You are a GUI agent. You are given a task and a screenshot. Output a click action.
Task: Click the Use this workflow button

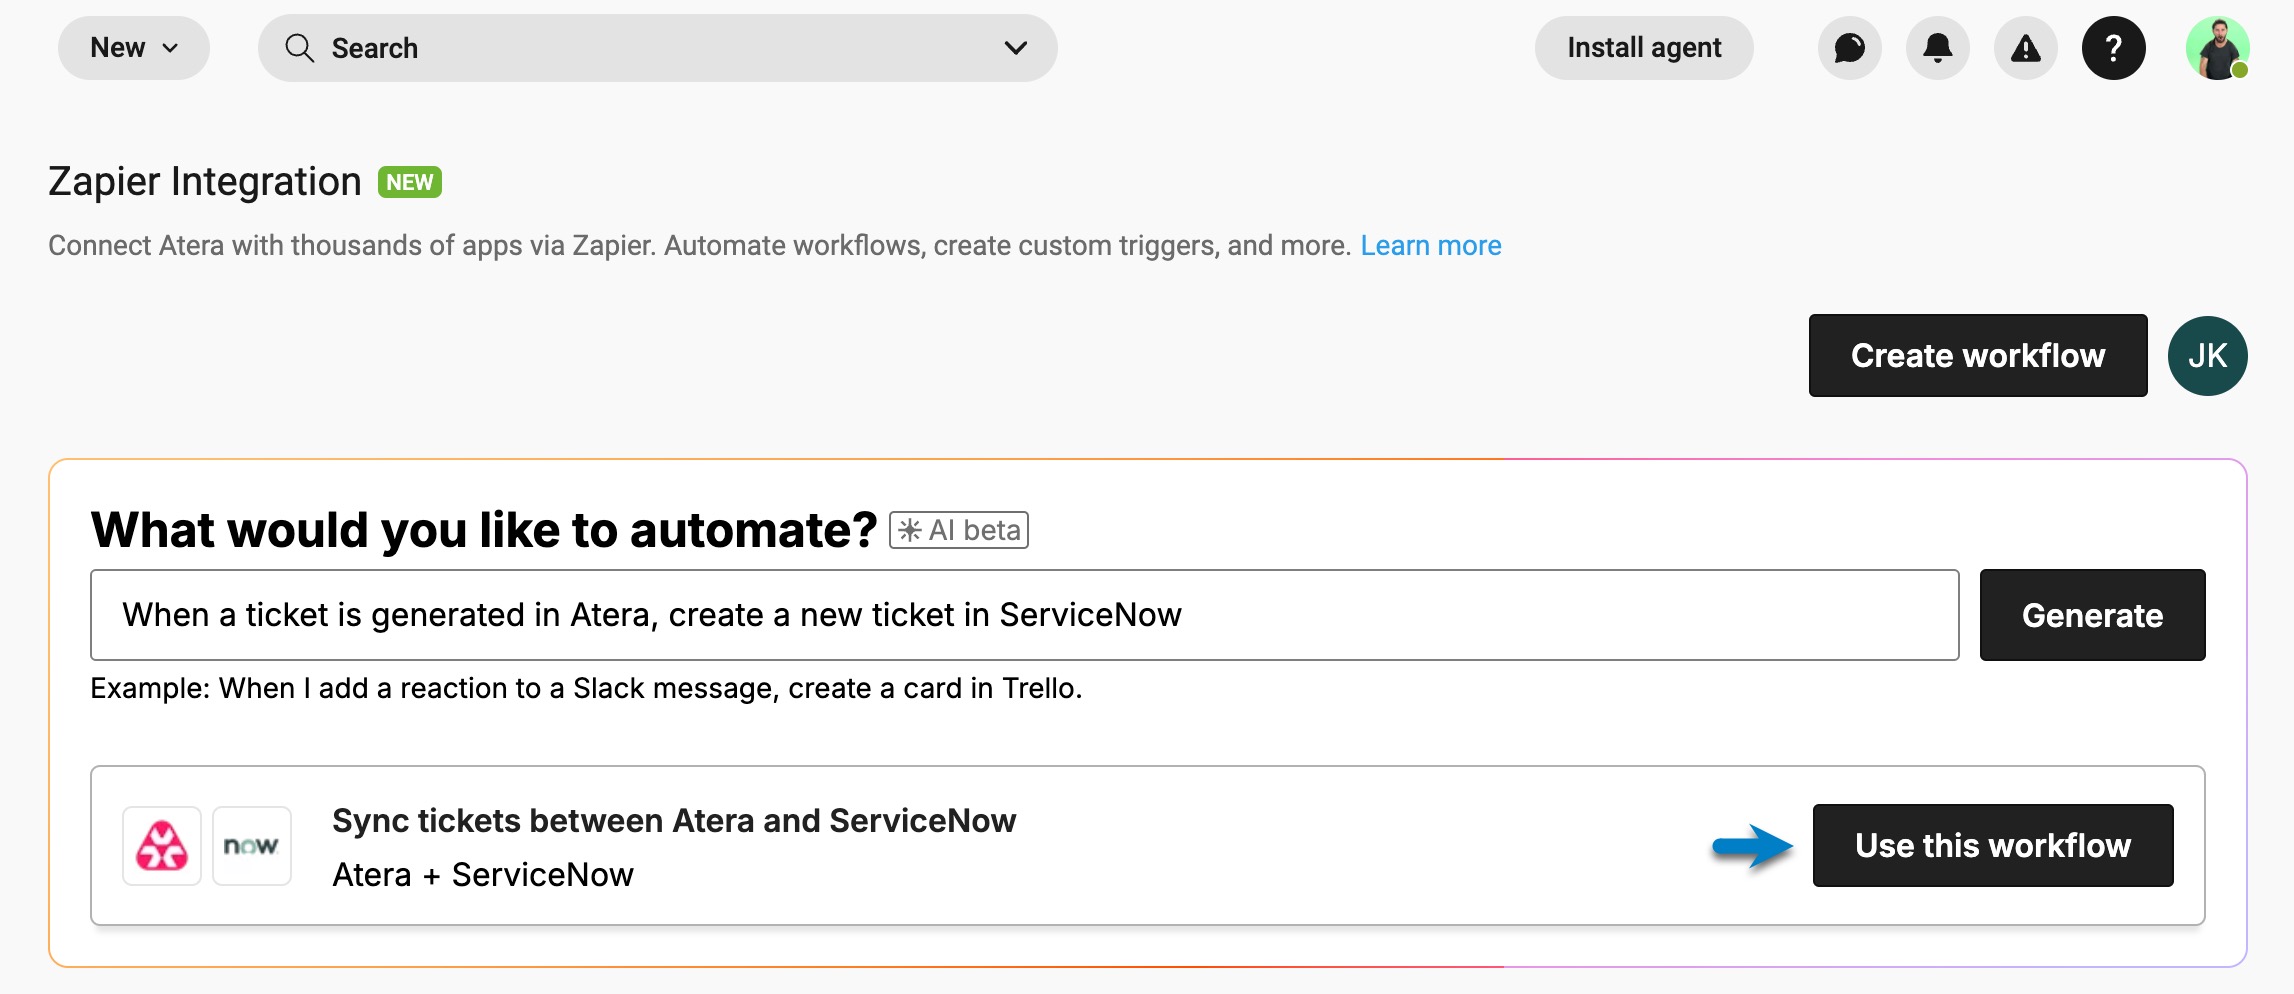point(1993,846)
